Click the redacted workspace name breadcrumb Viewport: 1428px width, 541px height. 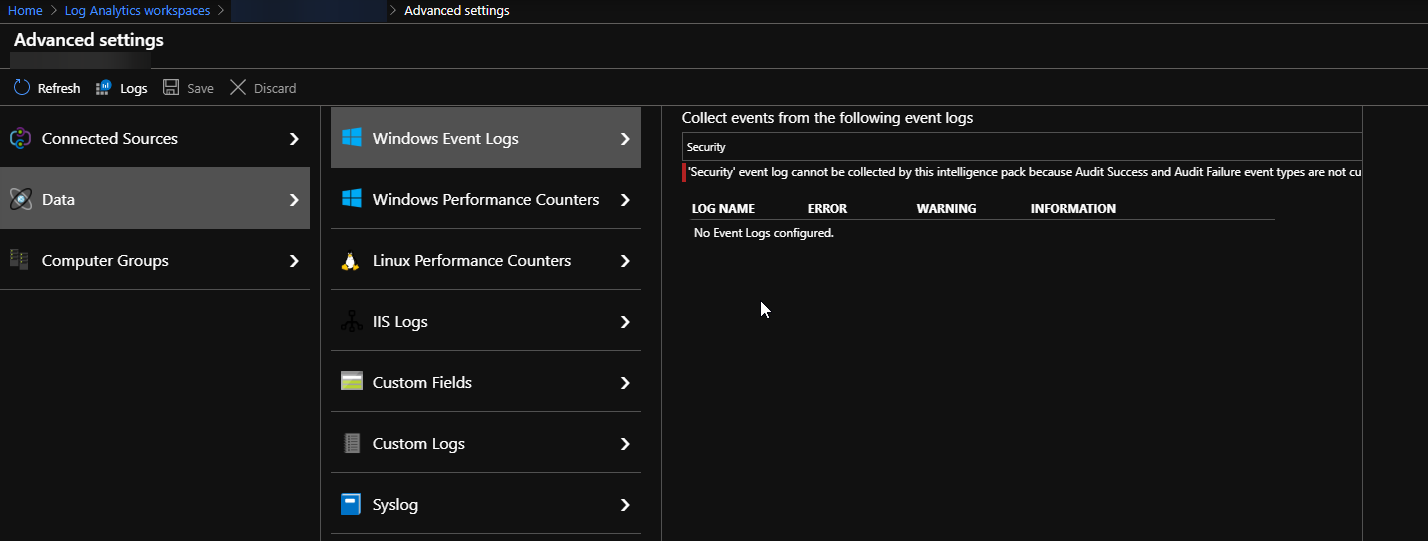pyautogui.click(x=309, y=10)
